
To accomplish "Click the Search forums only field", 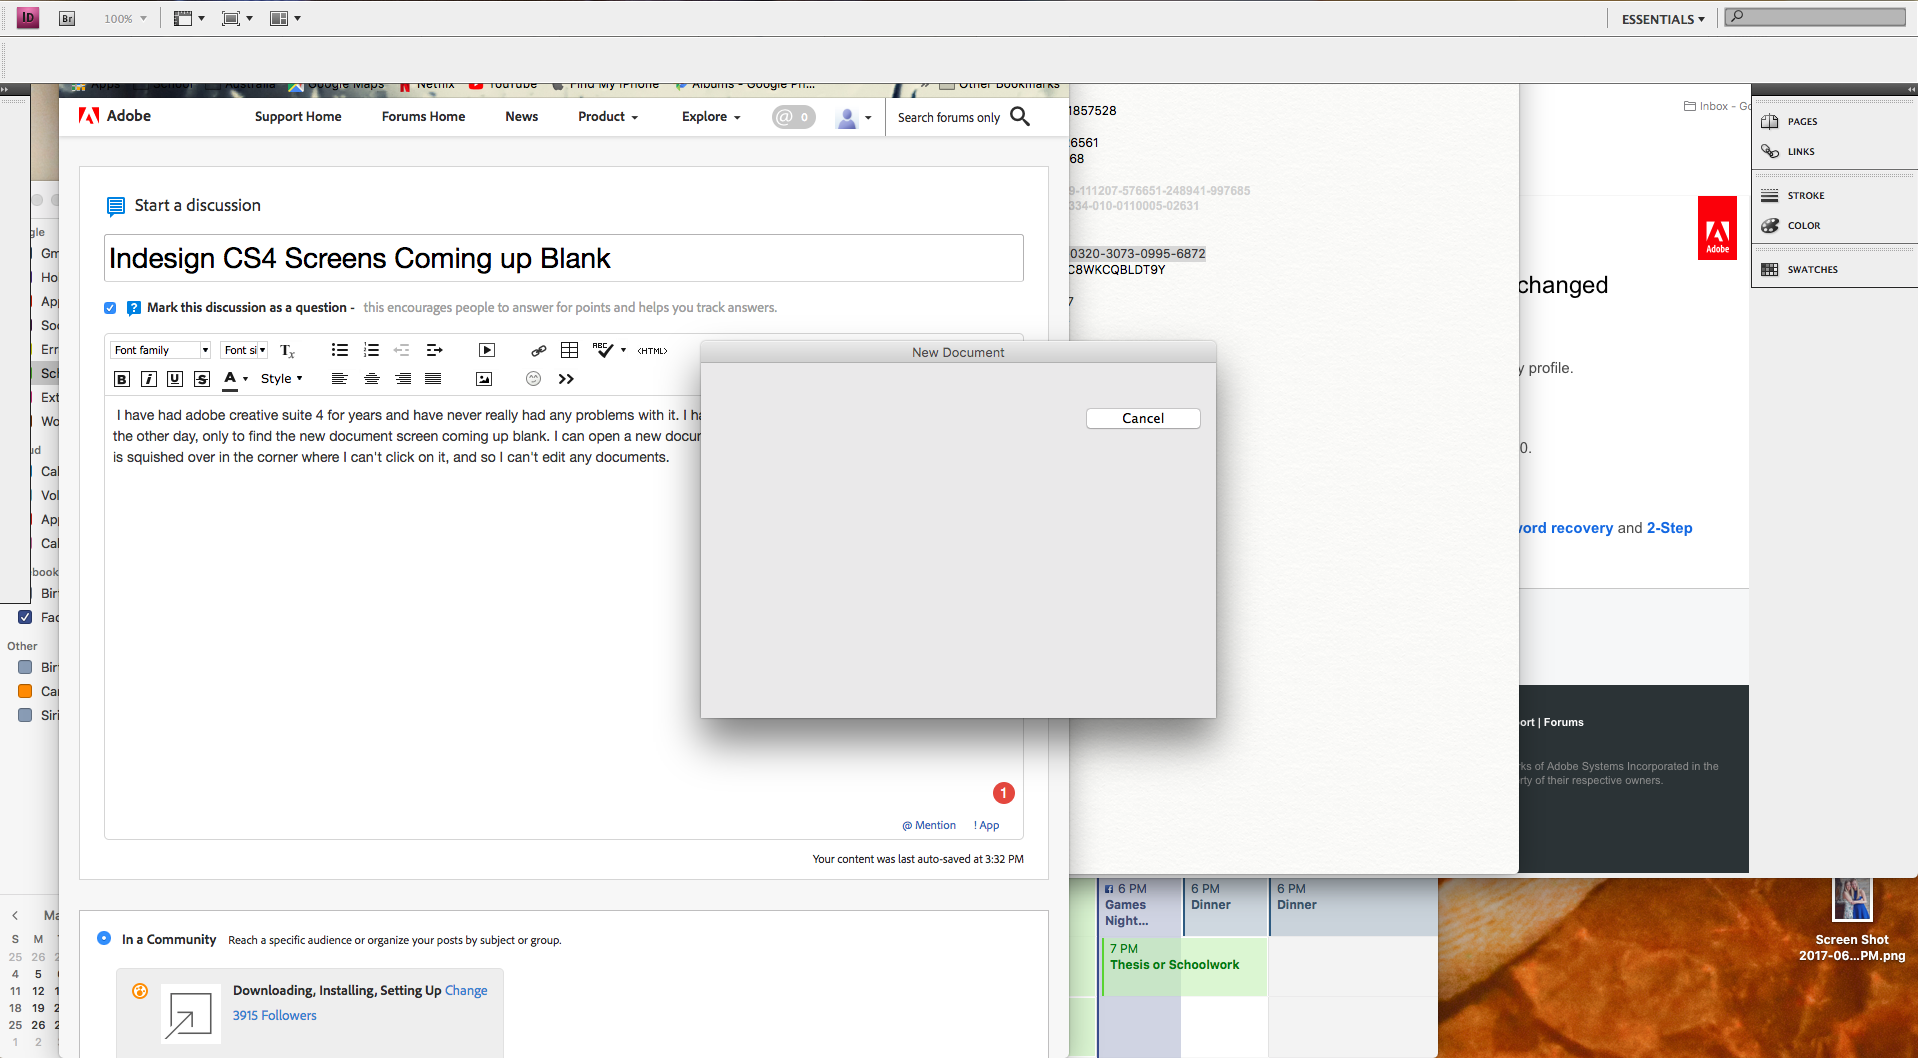I will 949,118.
